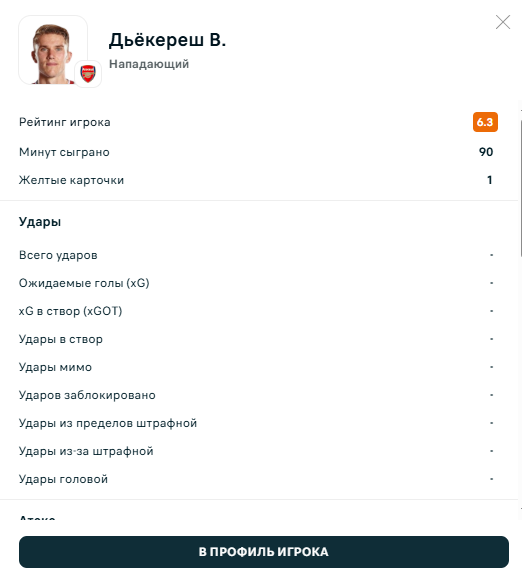Click the orange 6.3 rating badge

pos(485,122)
